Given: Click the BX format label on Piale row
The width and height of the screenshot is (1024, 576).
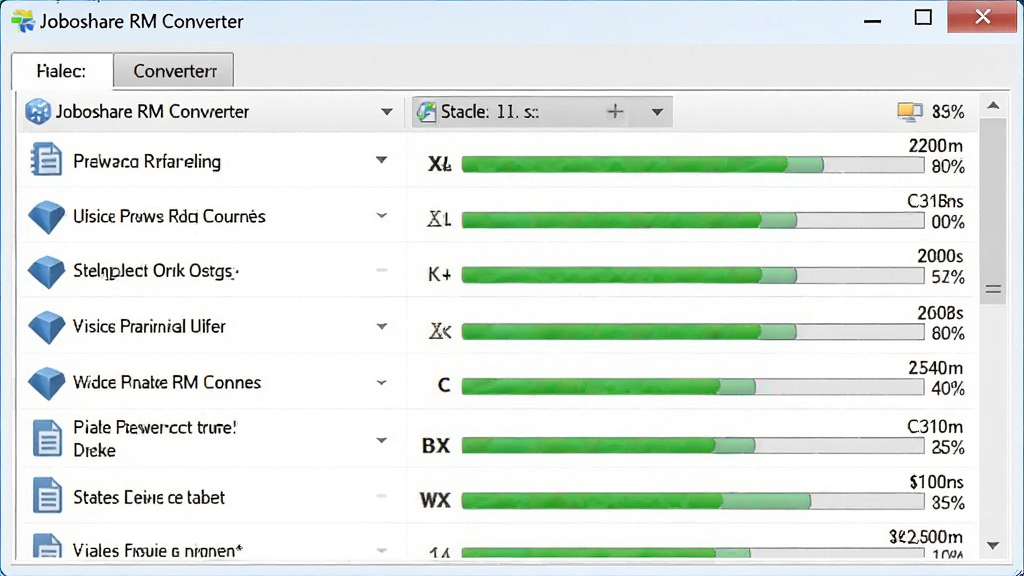Looking at the screenshot, I should coord(436,446).
